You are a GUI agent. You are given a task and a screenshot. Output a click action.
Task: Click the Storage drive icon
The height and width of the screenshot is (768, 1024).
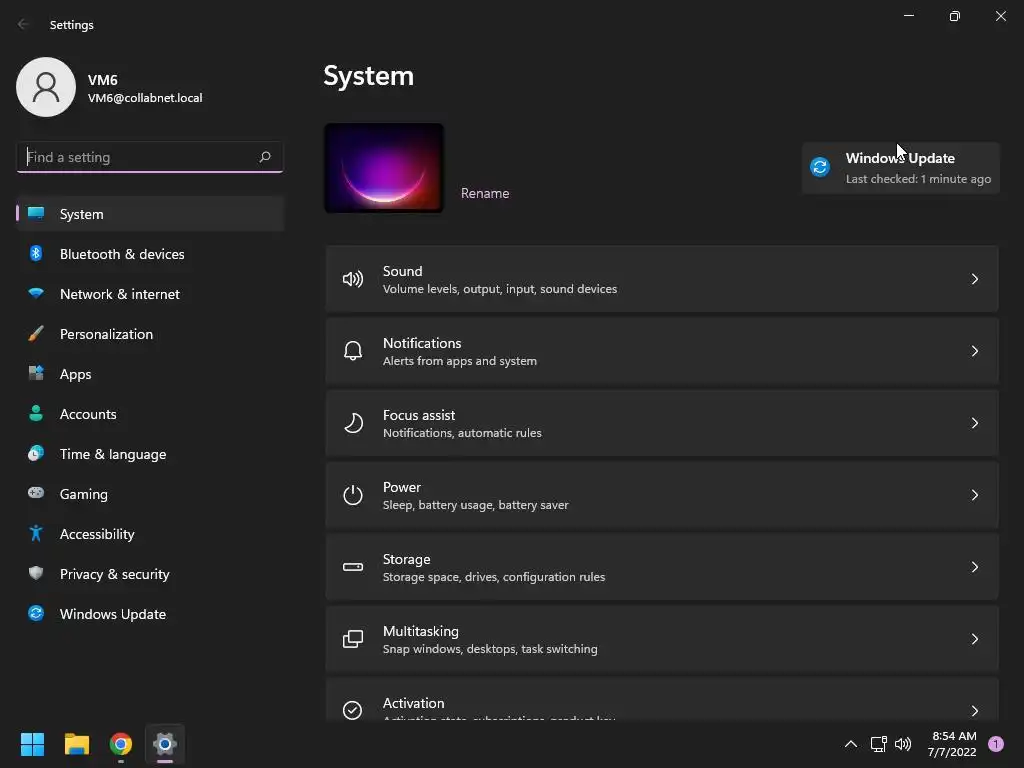tap(353, 567)
